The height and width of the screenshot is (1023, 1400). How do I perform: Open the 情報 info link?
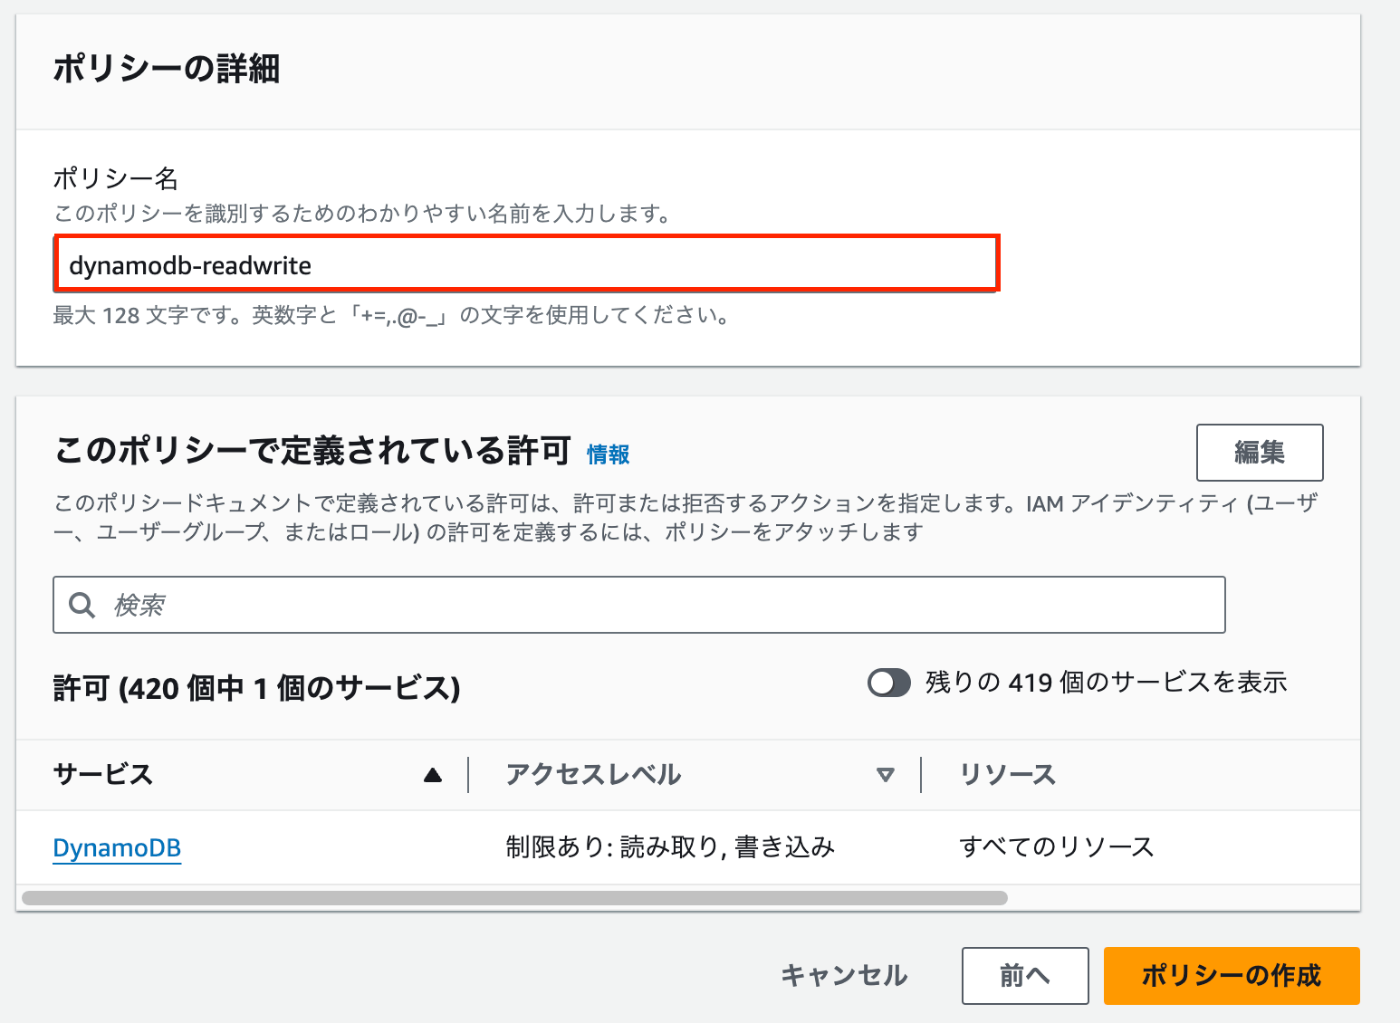[608, 454]
